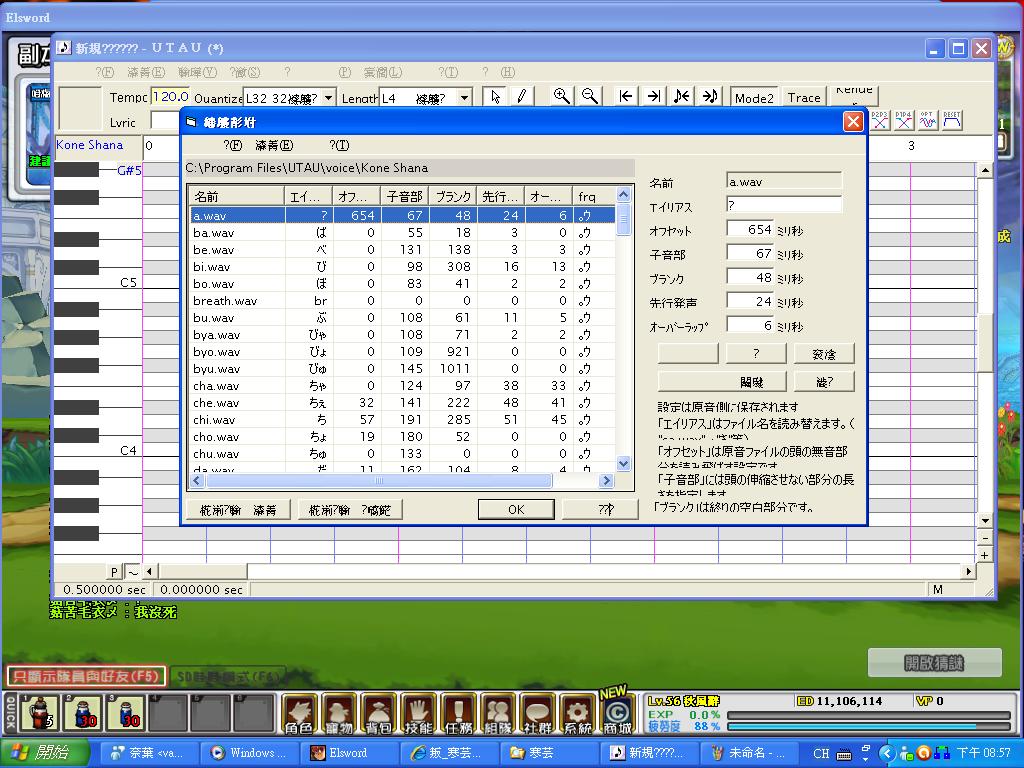Click the RESET envelope icon
This screenshot has height=768, width=1024.
pos(952,120)
